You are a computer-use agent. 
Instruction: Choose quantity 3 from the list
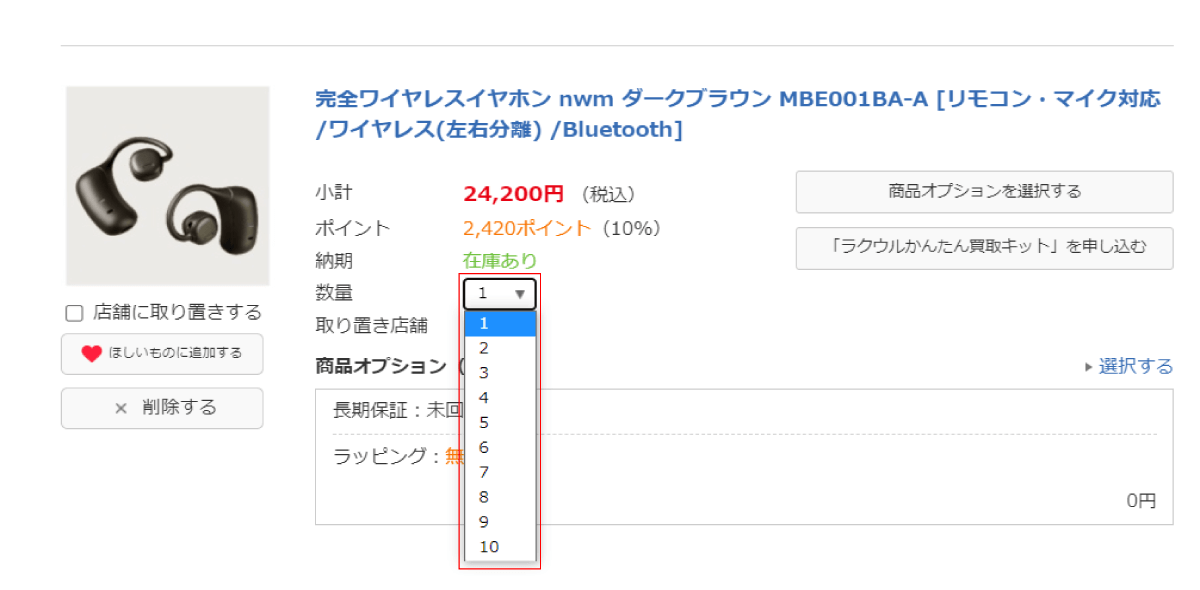tap(500, 373)
